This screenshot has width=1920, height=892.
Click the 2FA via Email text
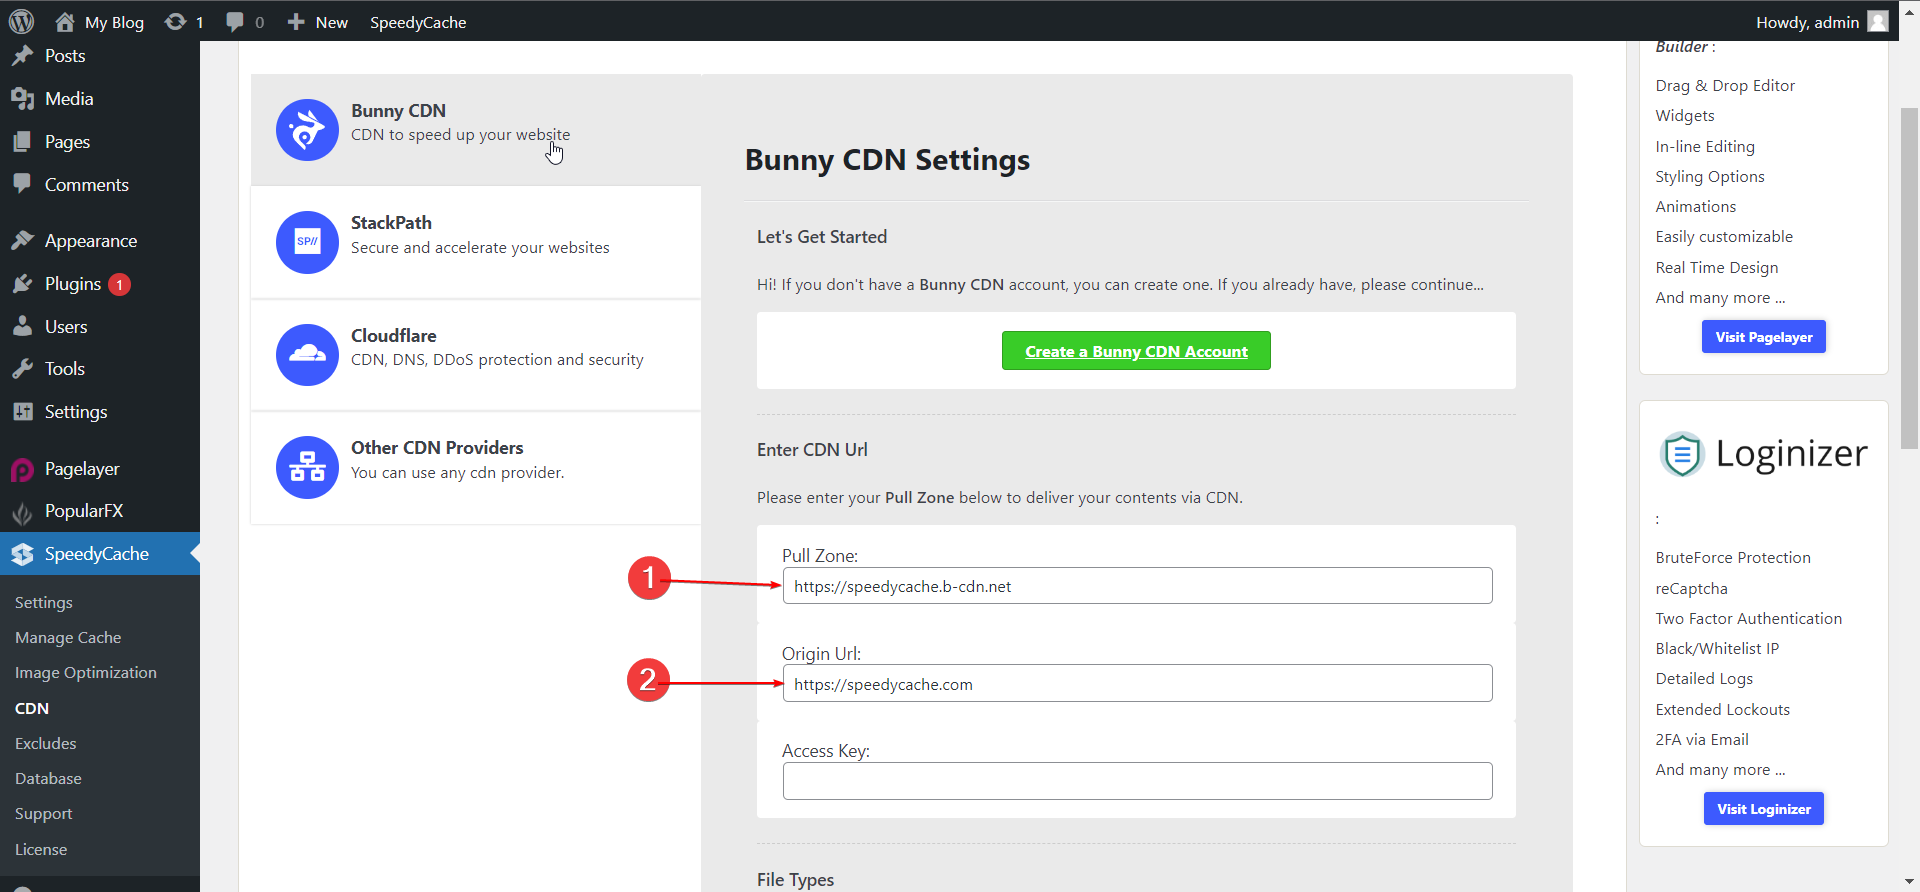1702,740
